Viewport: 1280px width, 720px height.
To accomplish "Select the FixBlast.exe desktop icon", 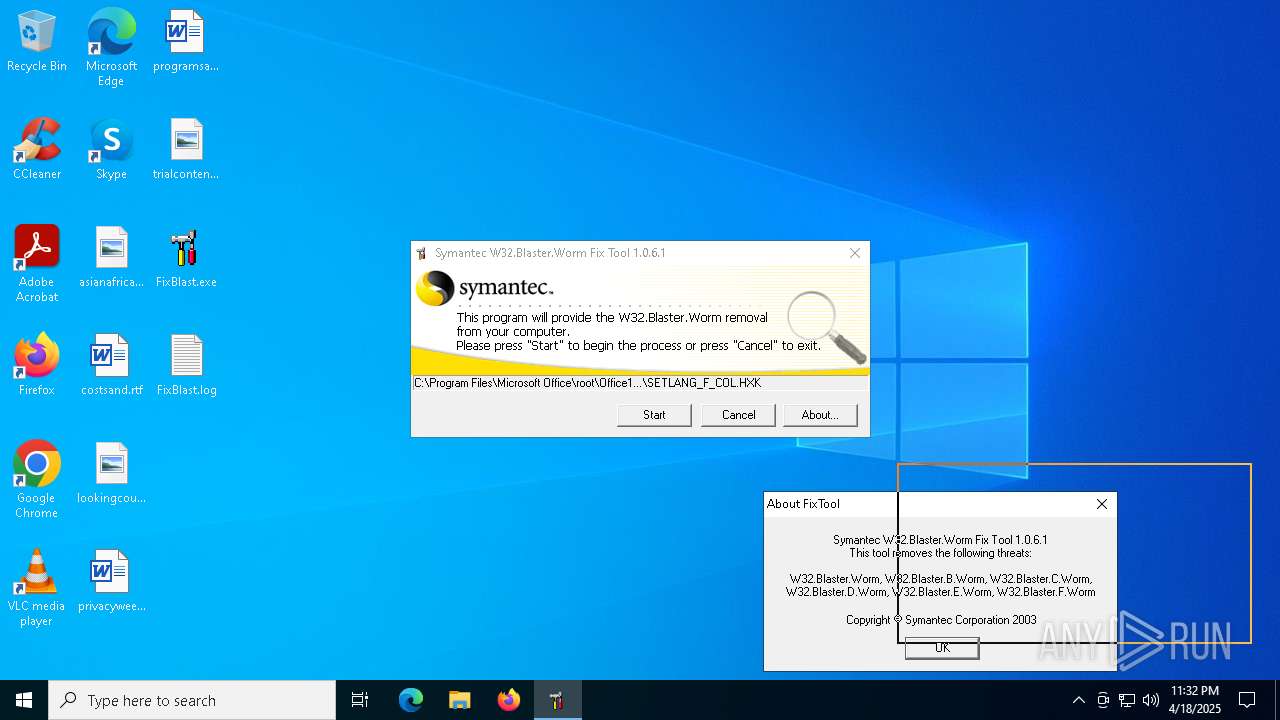I will (x=186, y=258).
